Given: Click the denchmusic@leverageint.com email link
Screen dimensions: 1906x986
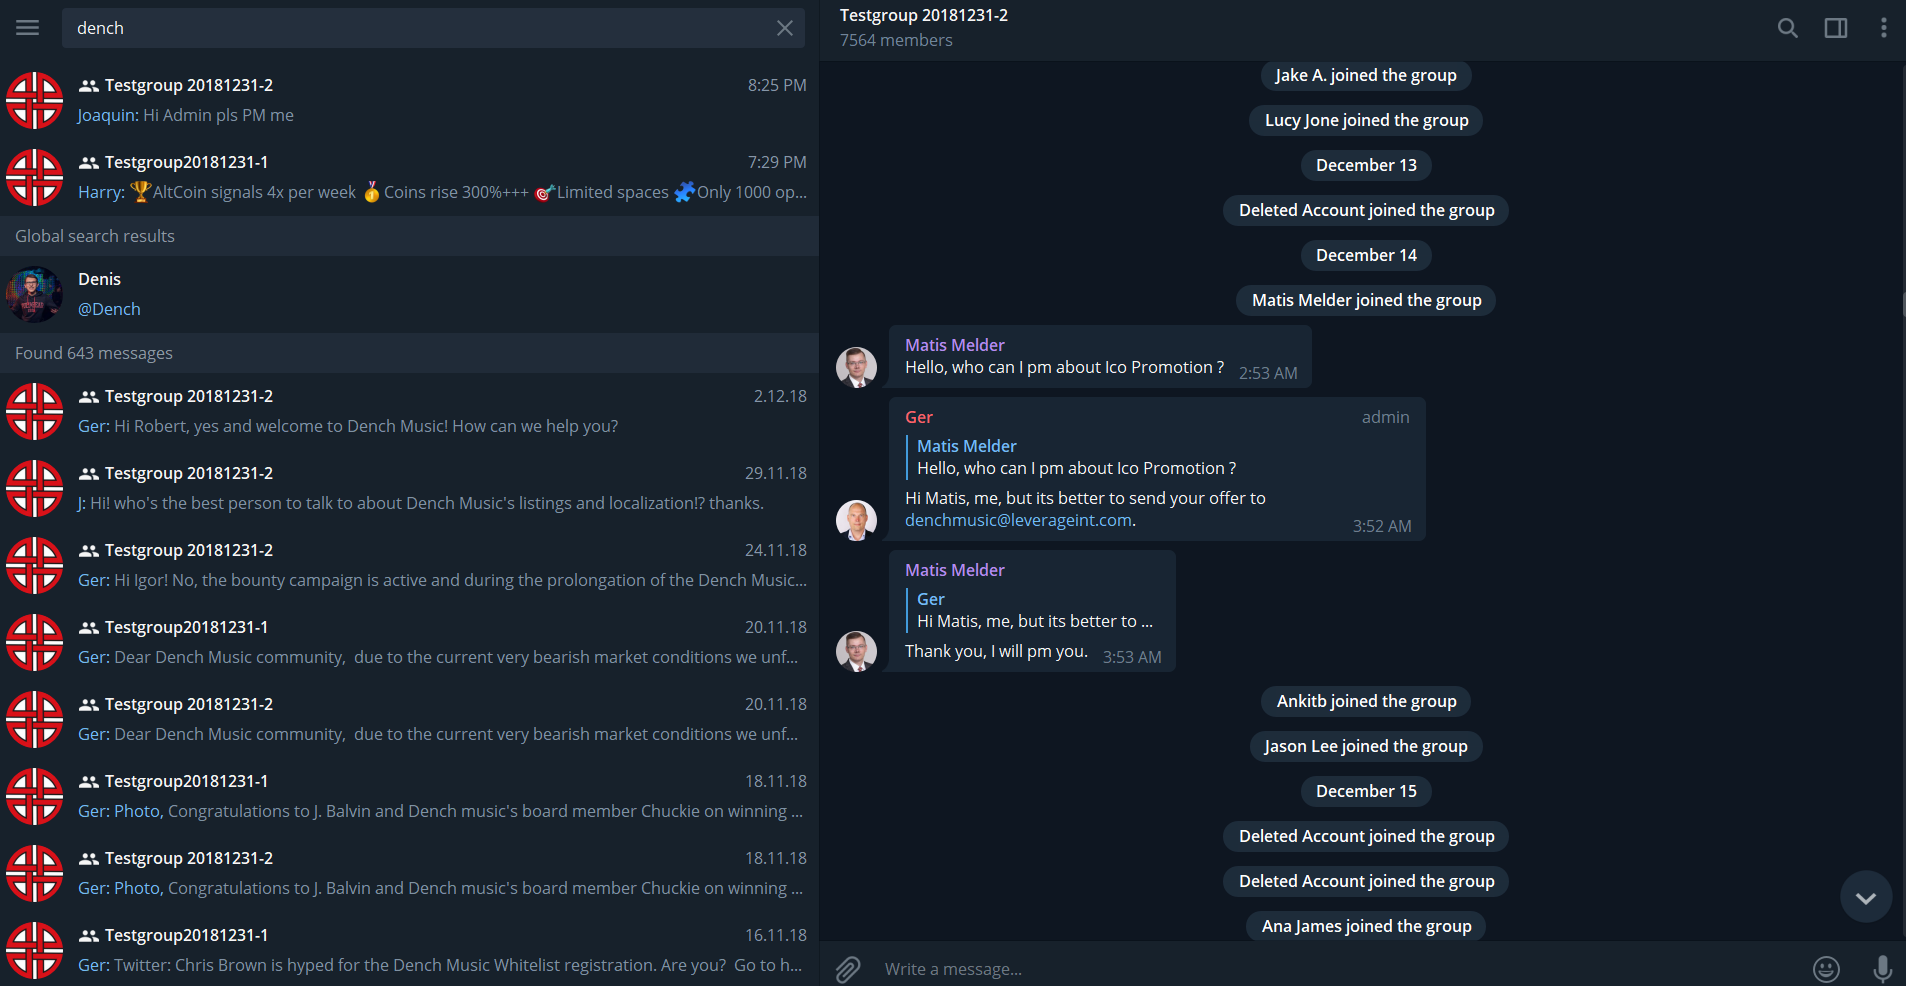Looking at the screenshot, I should click(1018, 520).
